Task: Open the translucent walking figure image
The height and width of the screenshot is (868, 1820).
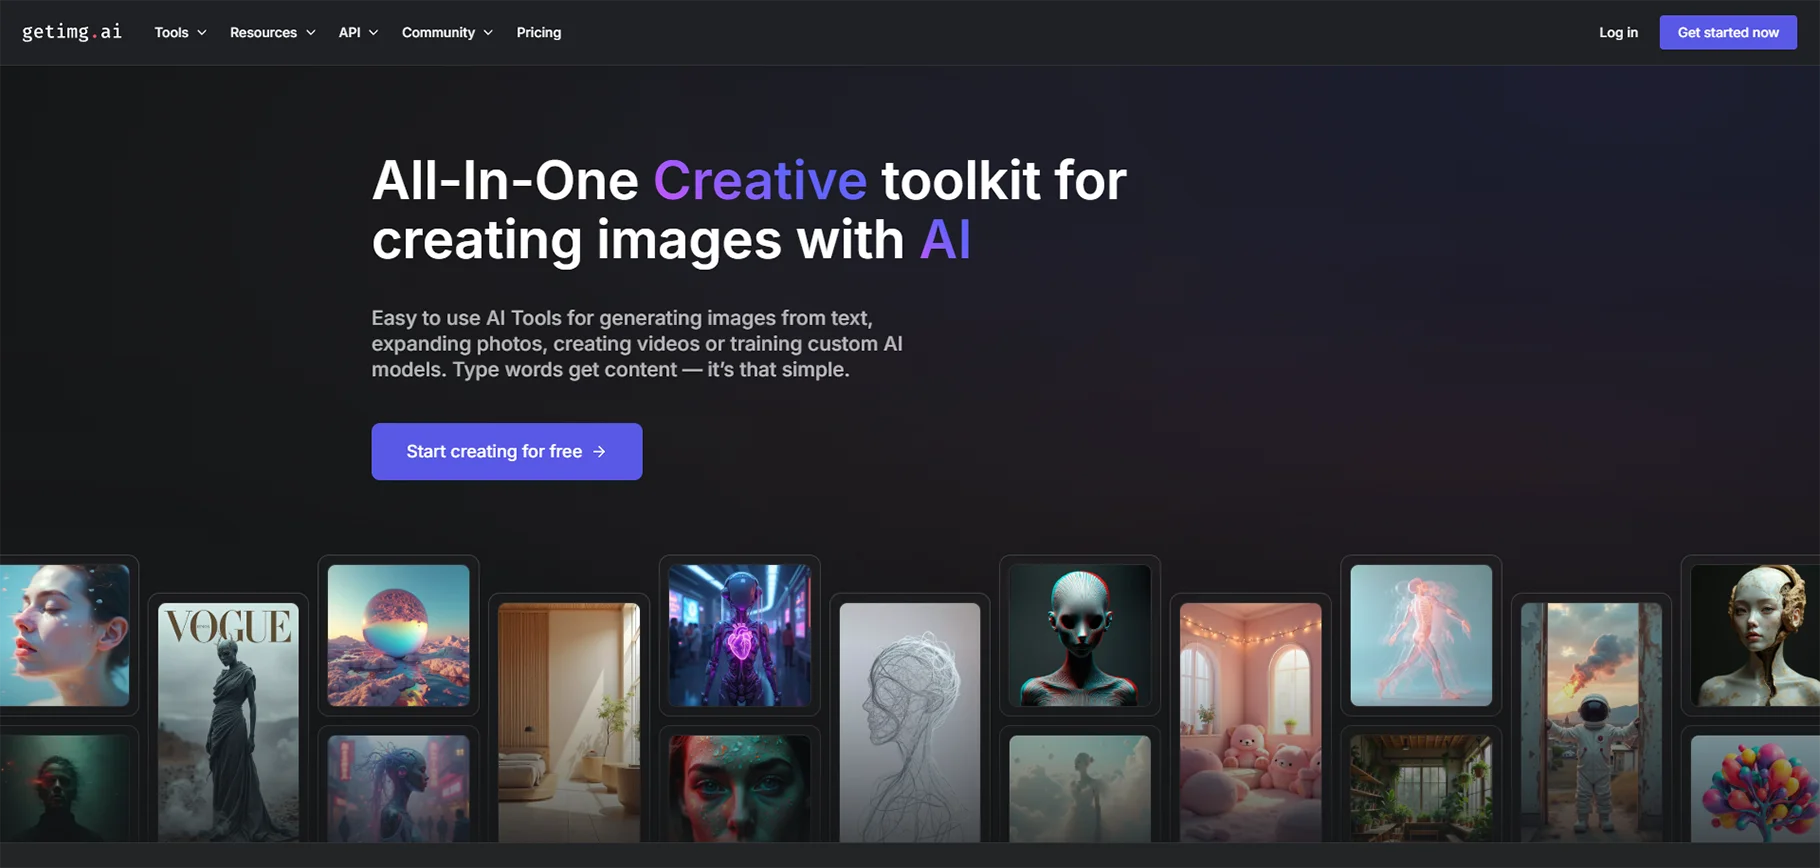Action: [1421, 635]
